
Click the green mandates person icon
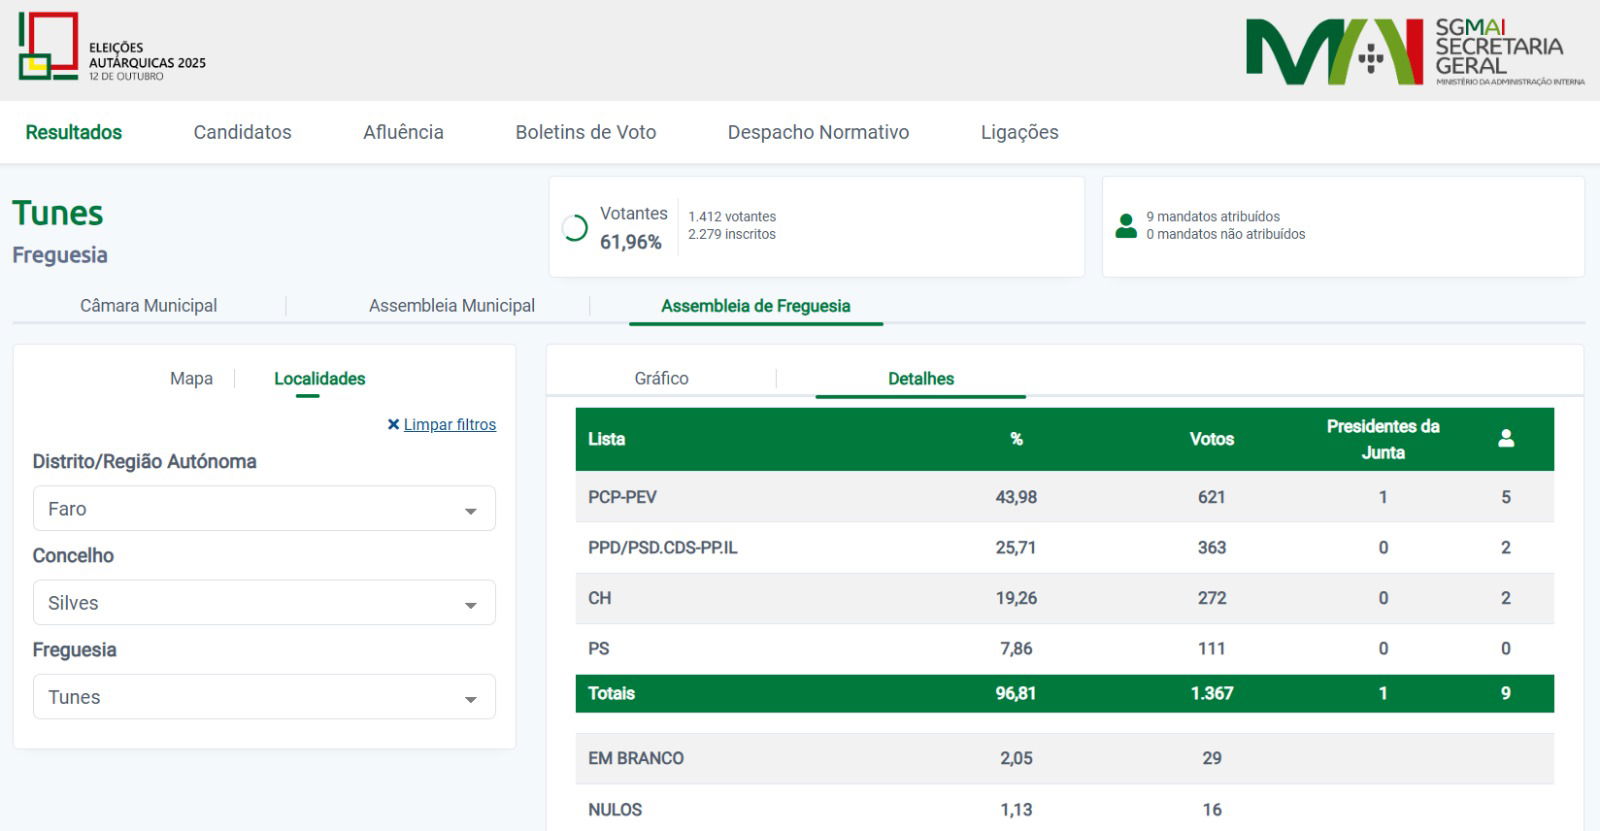coord(1126,226)
